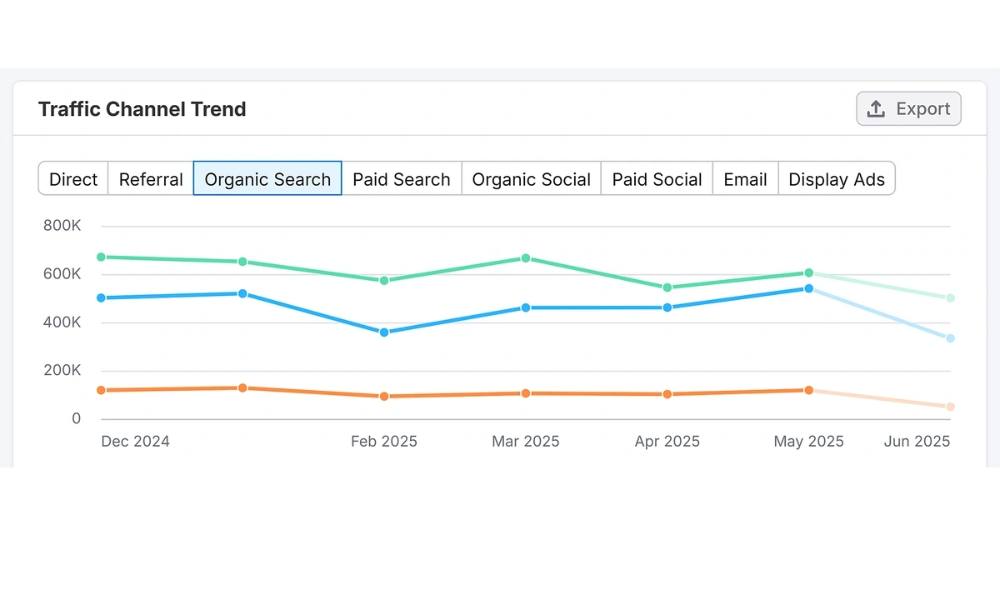Select the Referral tab
This screenshot has height=600, width=1000.
[x=150, y=179]
